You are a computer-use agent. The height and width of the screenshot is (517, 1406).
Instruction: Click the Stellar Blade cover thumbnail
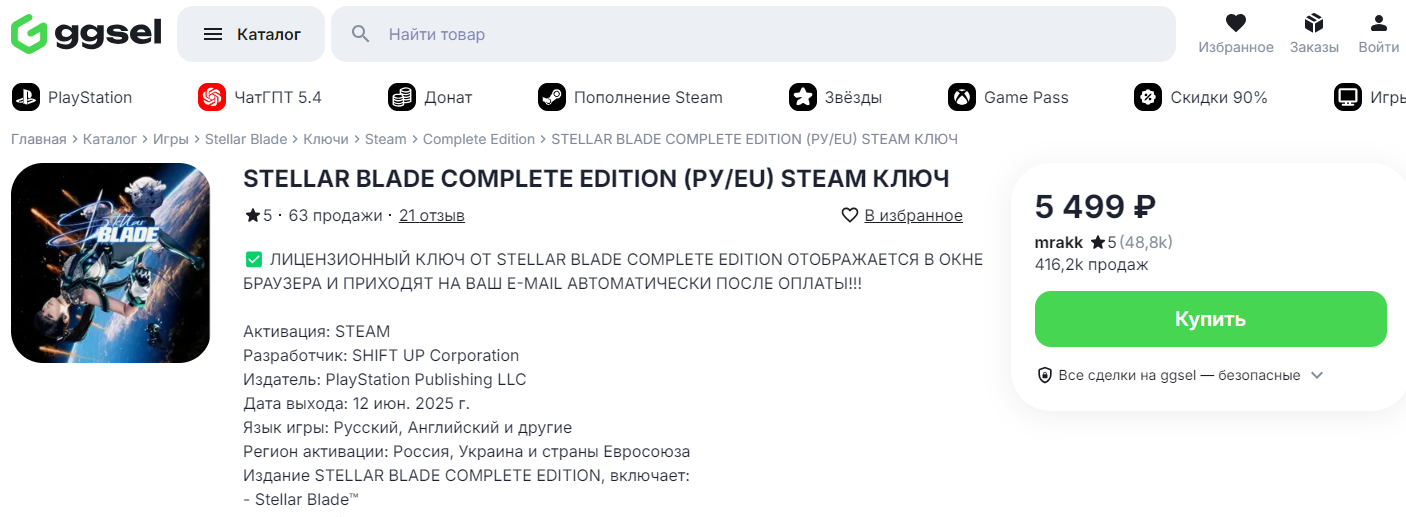click(110, 263)
